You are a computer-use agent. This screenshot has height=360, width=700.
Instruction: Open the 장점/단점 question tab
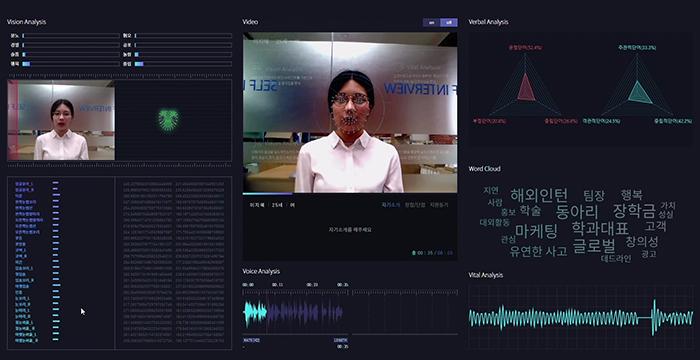click(415, 205)
